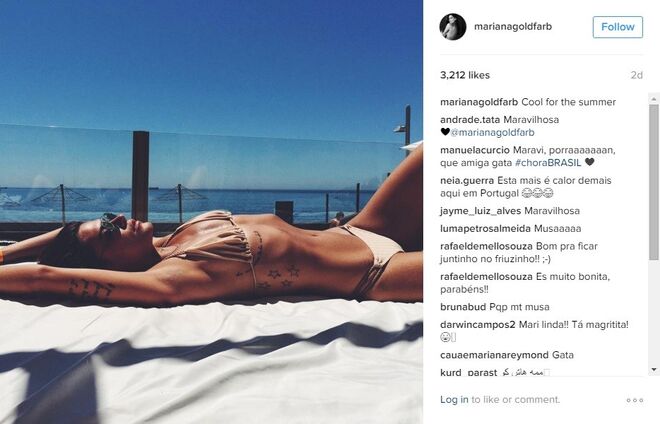Open the @marianagoldfarb mention link

(492, 132)
